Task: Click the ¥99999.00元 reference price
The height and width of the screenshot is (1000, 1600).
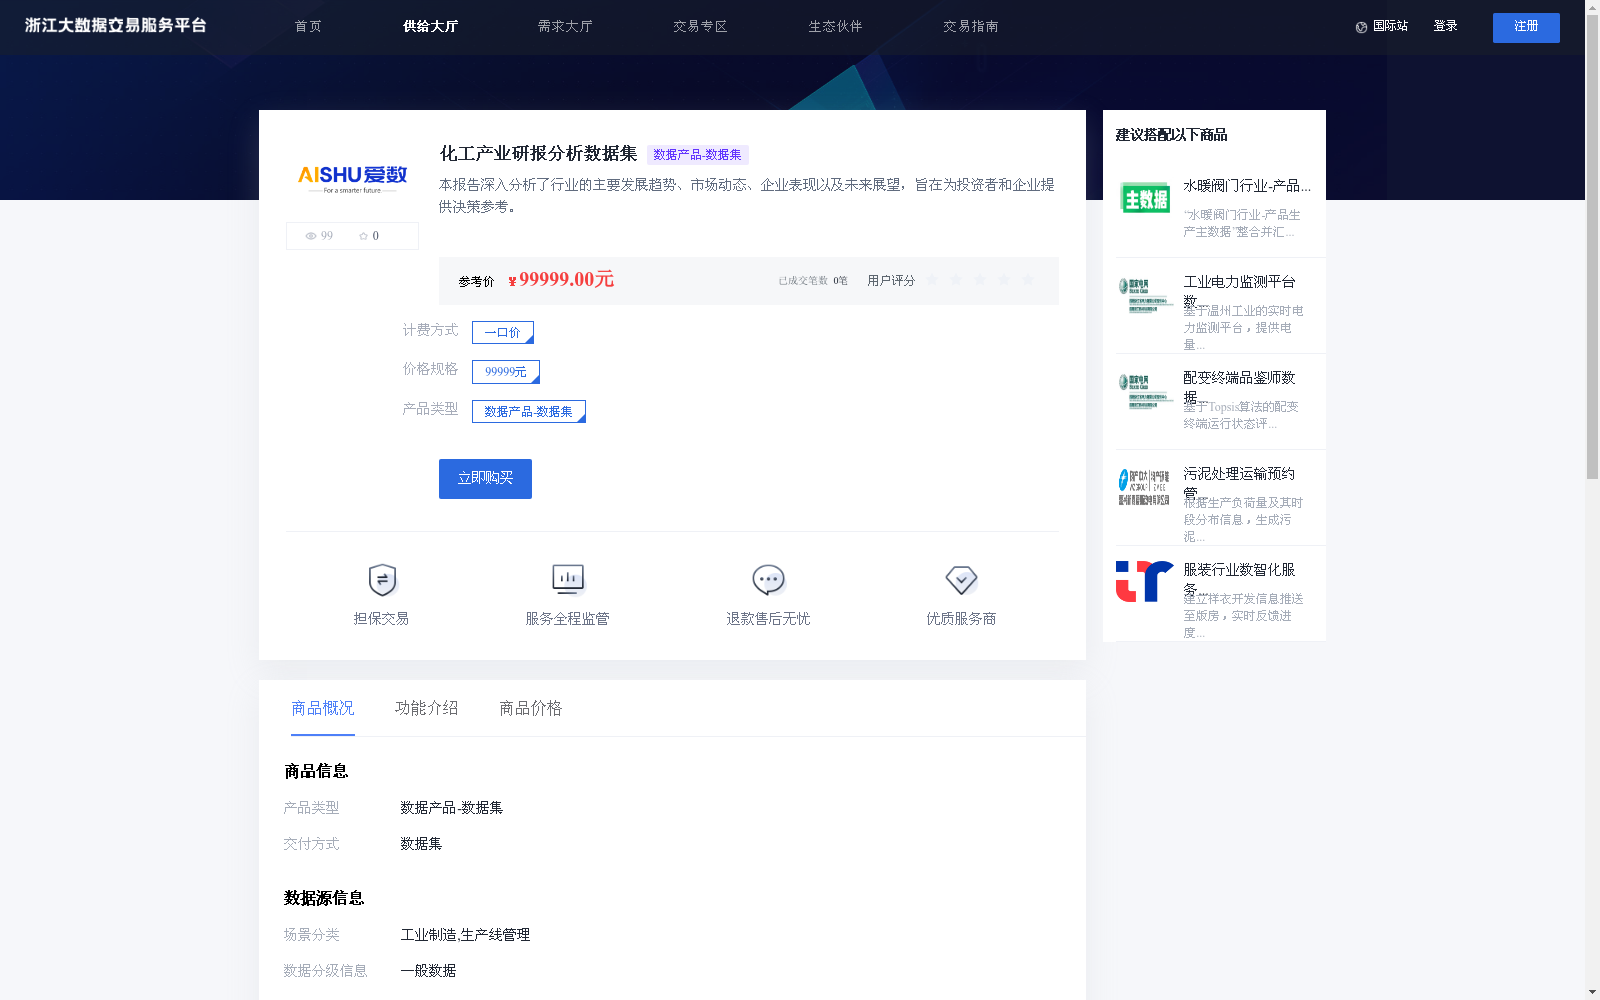Action: pyautogui.click(x=561, y=280)
